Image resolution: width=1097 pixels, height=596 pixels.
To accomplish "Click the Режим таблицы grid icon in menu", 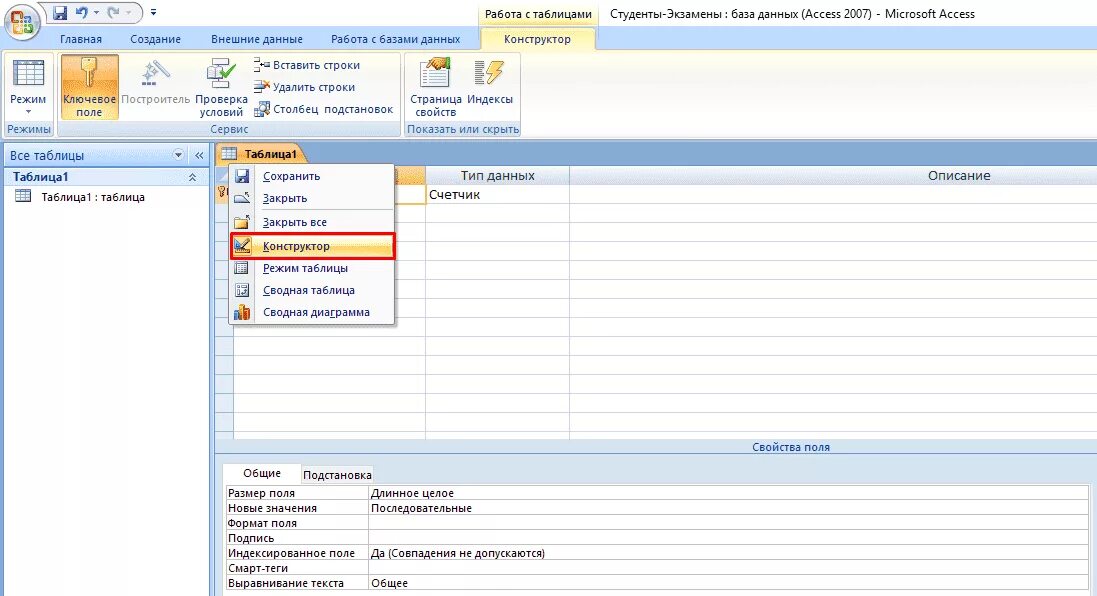I will 242,268.
